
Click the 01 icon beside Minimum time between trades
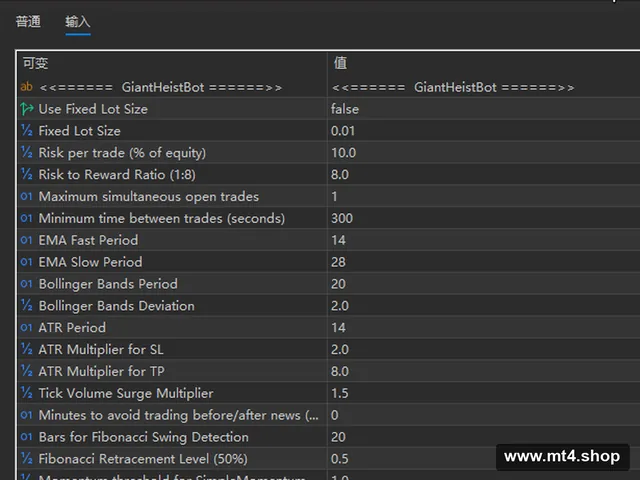tap(27, 218)
